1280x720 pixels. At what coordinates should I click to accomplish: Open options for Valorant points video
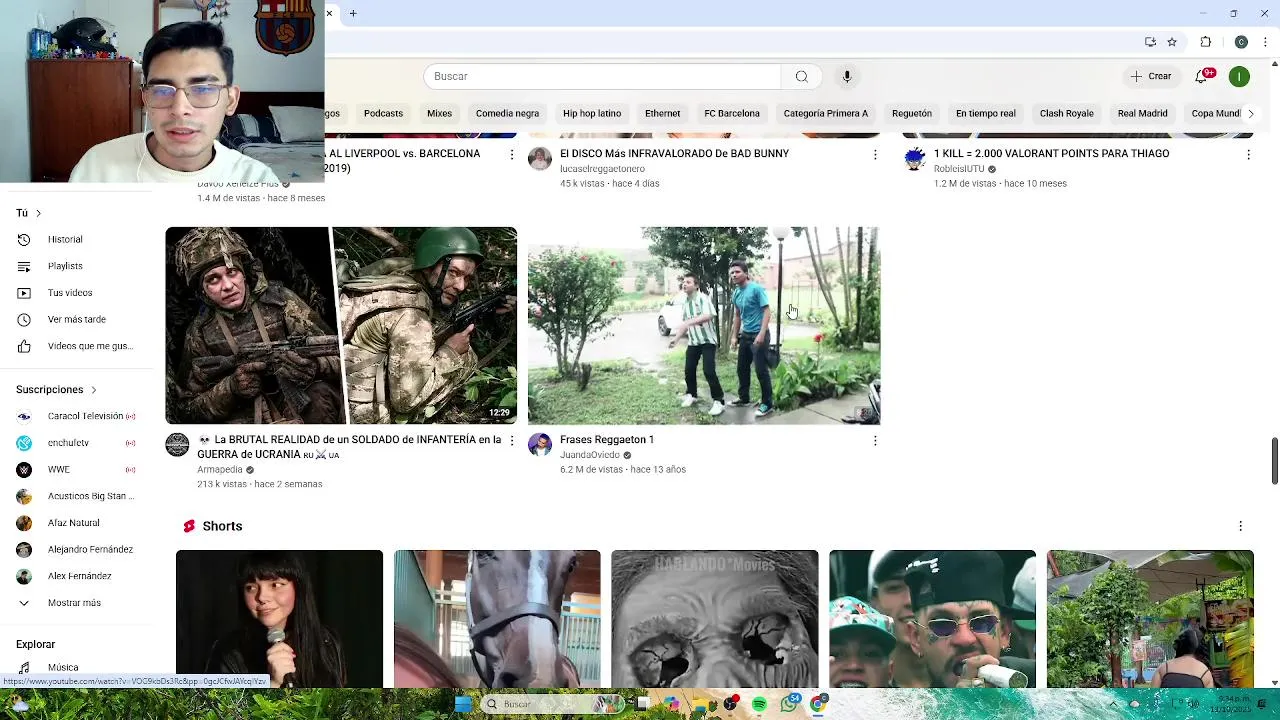[1248, 155]
